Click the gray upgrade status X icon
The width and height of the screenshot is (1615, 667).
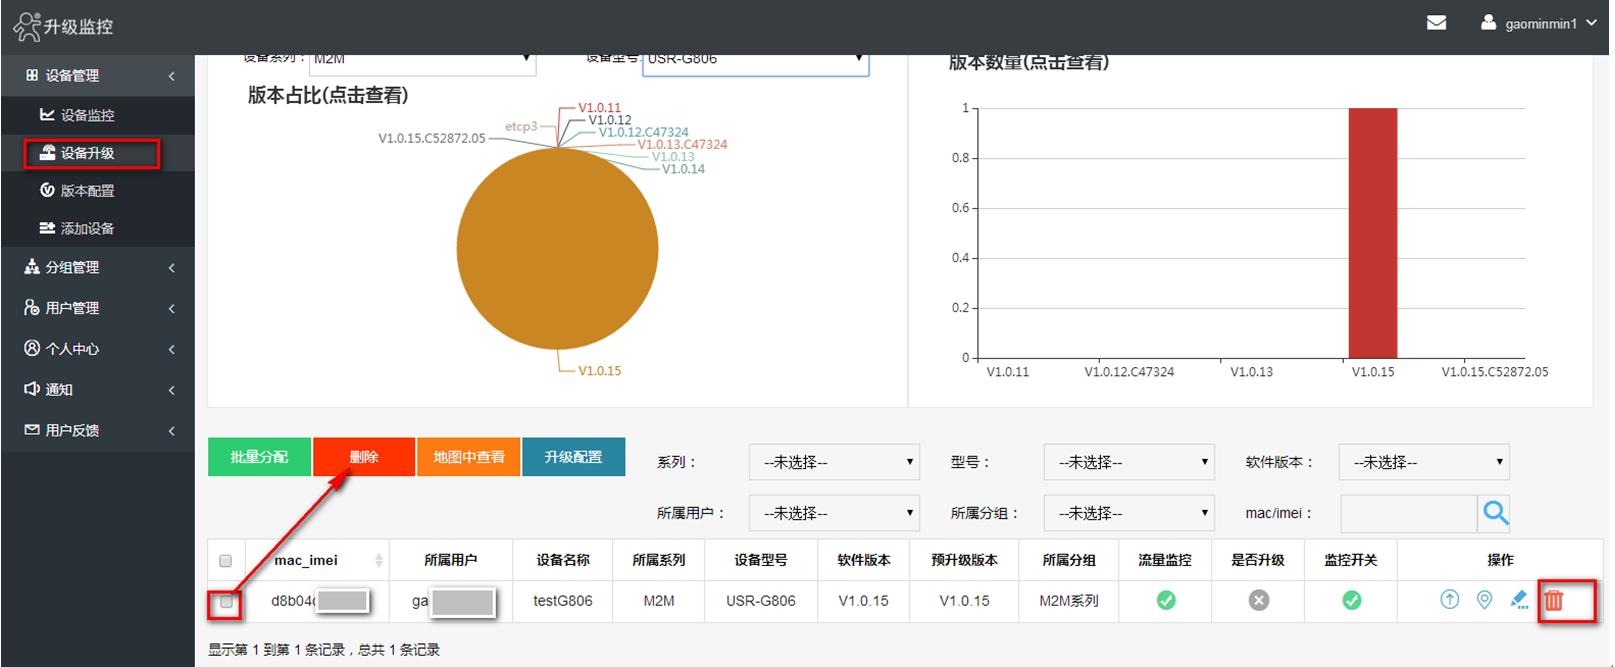coord(1258,601)
